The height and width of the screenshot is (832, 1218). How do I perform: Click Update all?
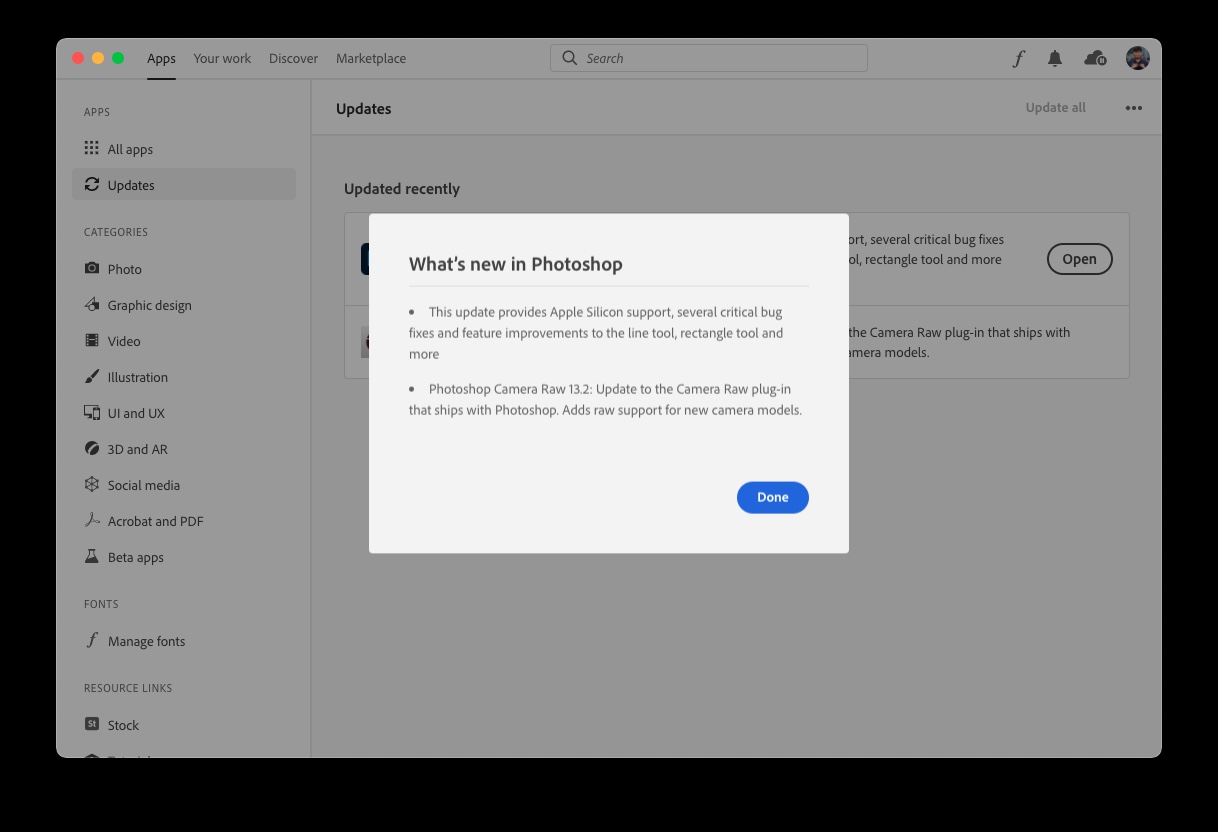(1055, 108)
